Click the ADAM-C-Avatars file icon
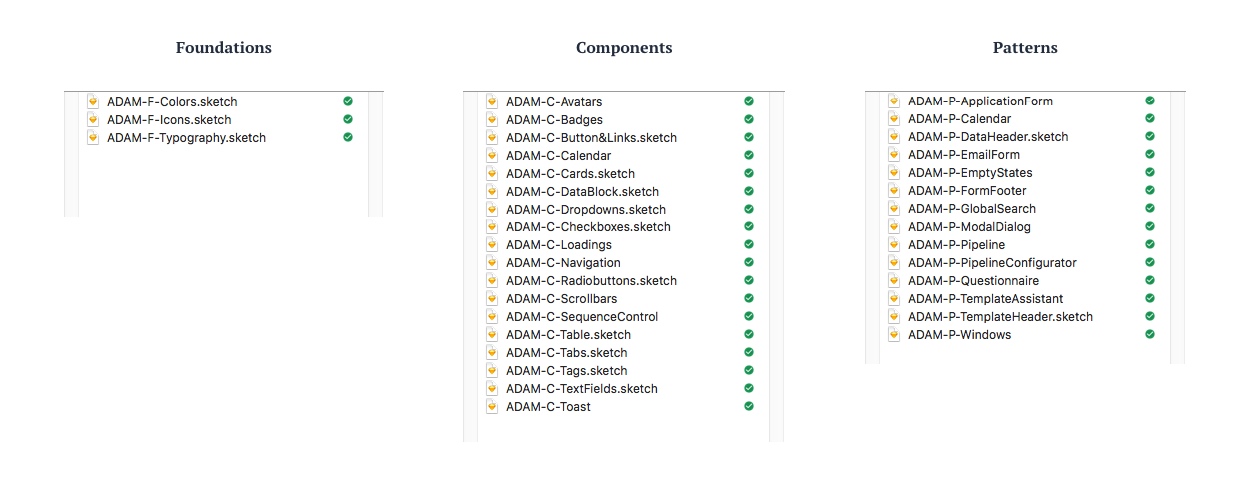1250x486 pixels. (492, 102)
